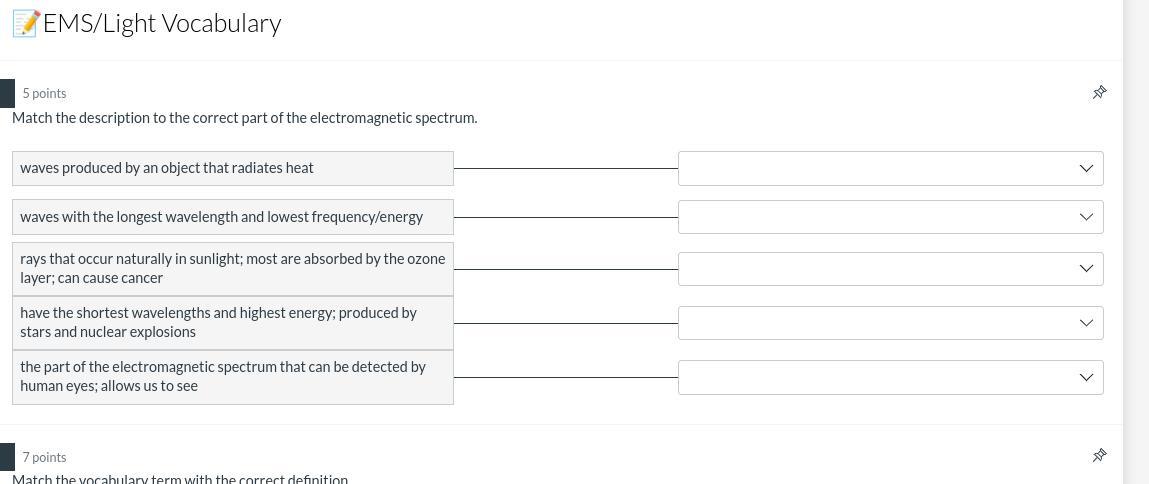Click the dark marker beside 5 points
1149x484 pixels.
coord(7,93)
